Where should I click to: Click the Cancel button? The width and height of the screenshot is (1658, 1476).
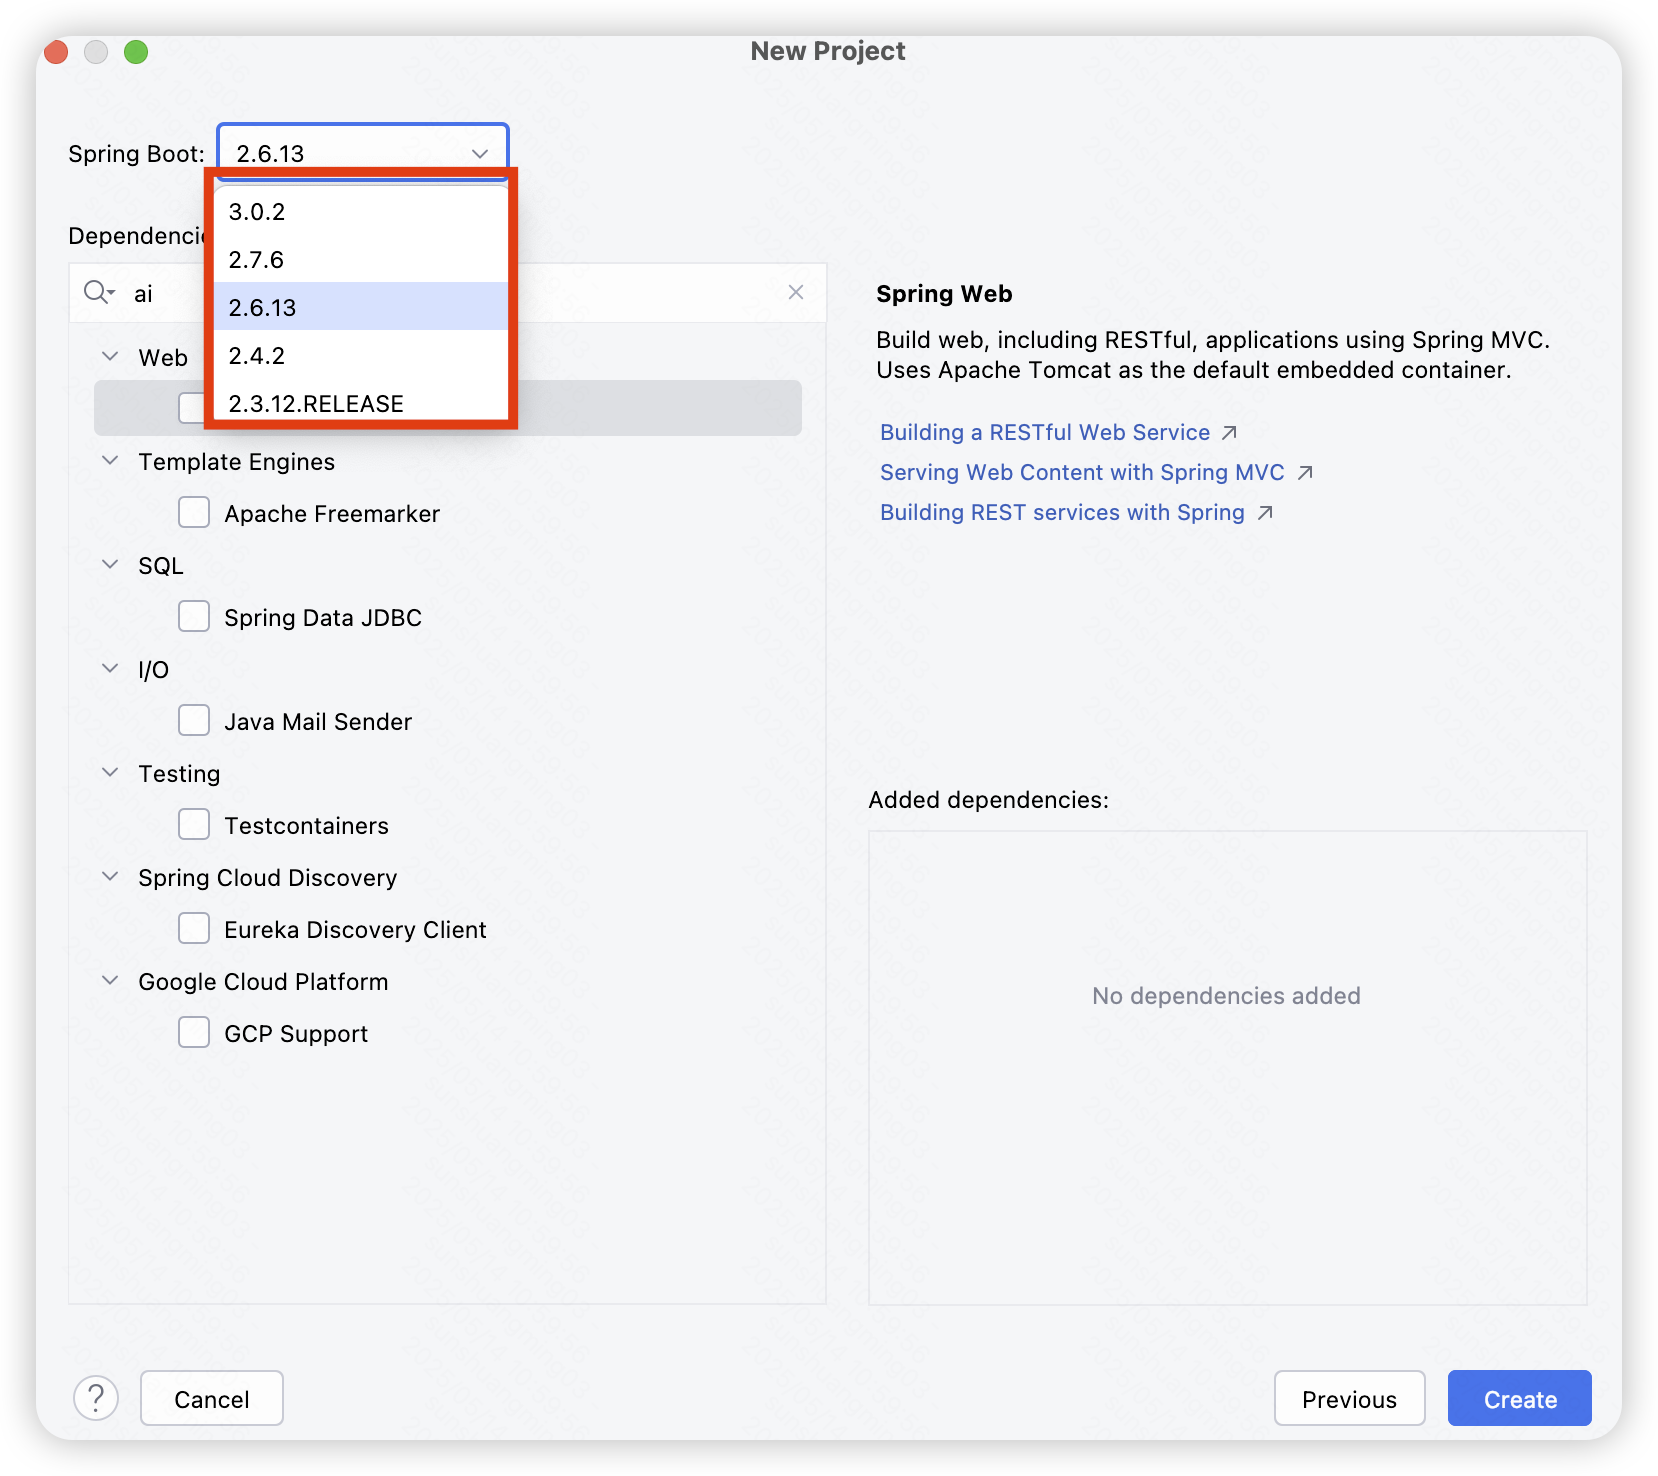[212, 1398]
